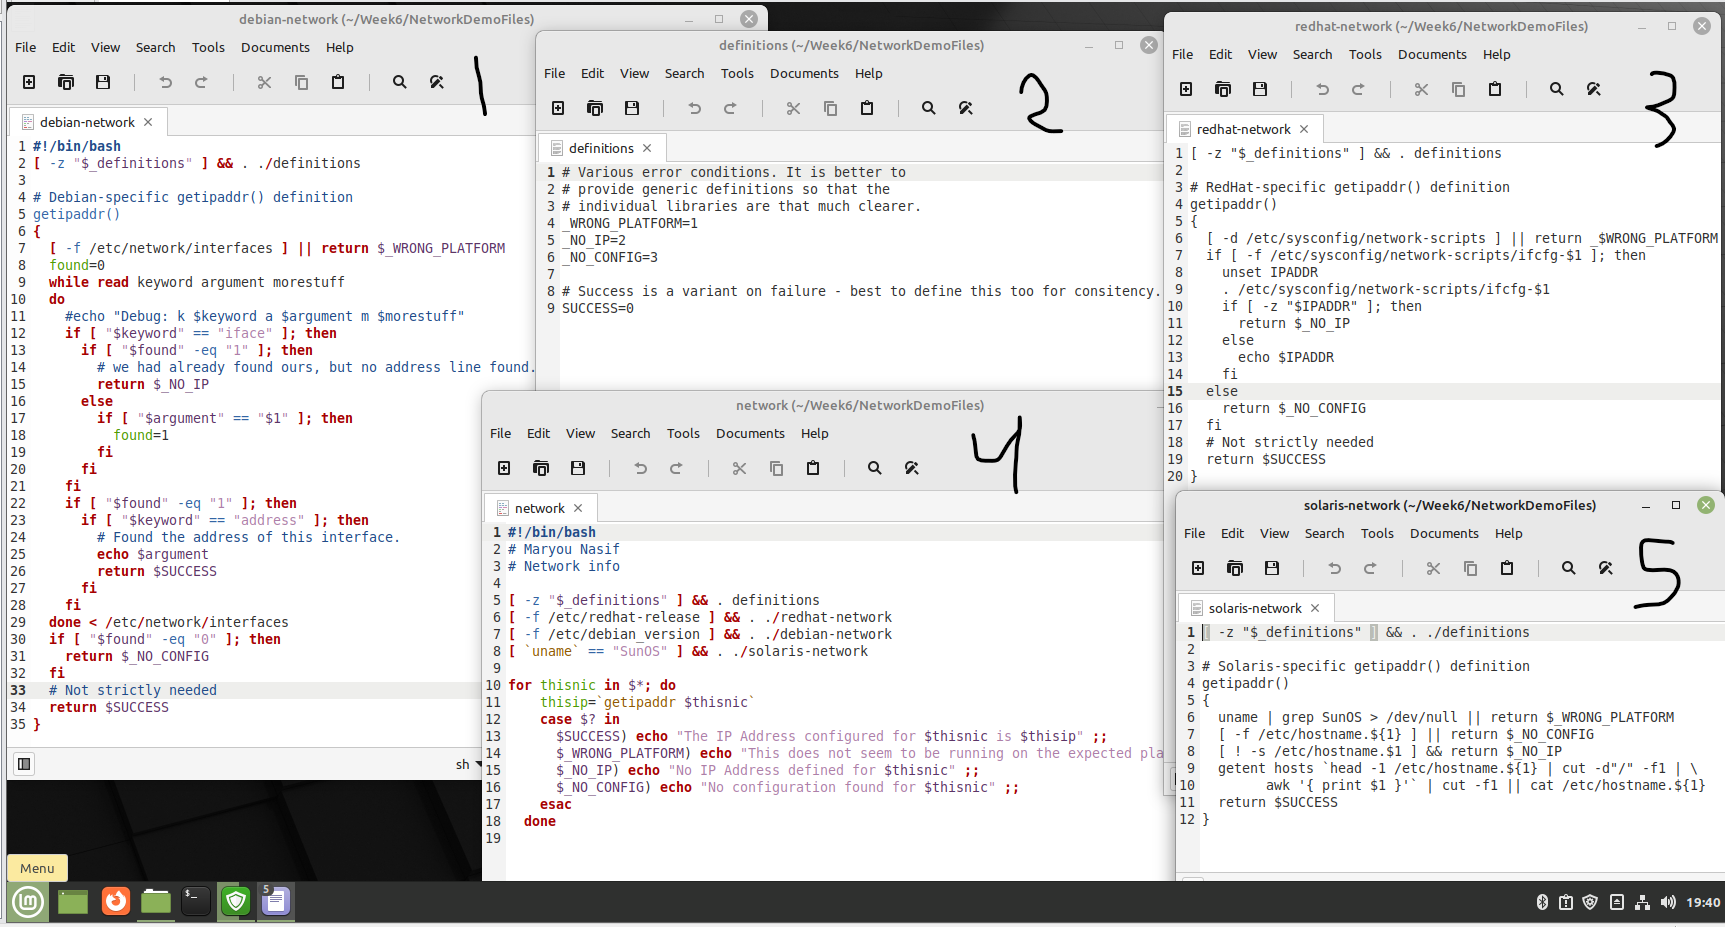Create a new document in debian-network window
The image size is (1725, 927).
click(x=28, y=82)
